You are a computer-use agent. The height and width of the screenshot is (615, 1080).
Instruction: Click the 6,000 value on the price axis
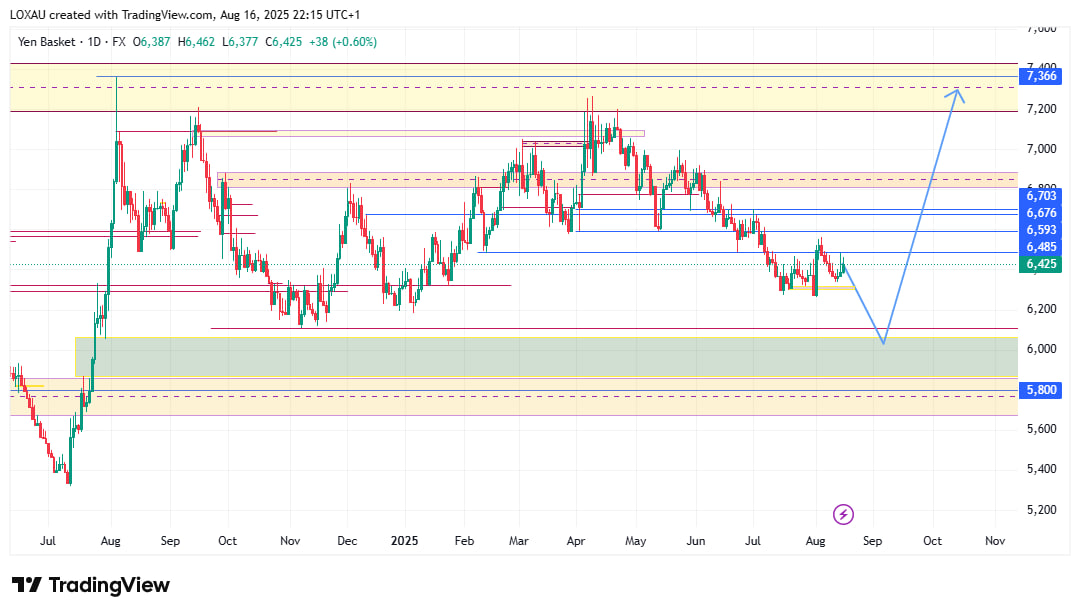pos(1041,348)
